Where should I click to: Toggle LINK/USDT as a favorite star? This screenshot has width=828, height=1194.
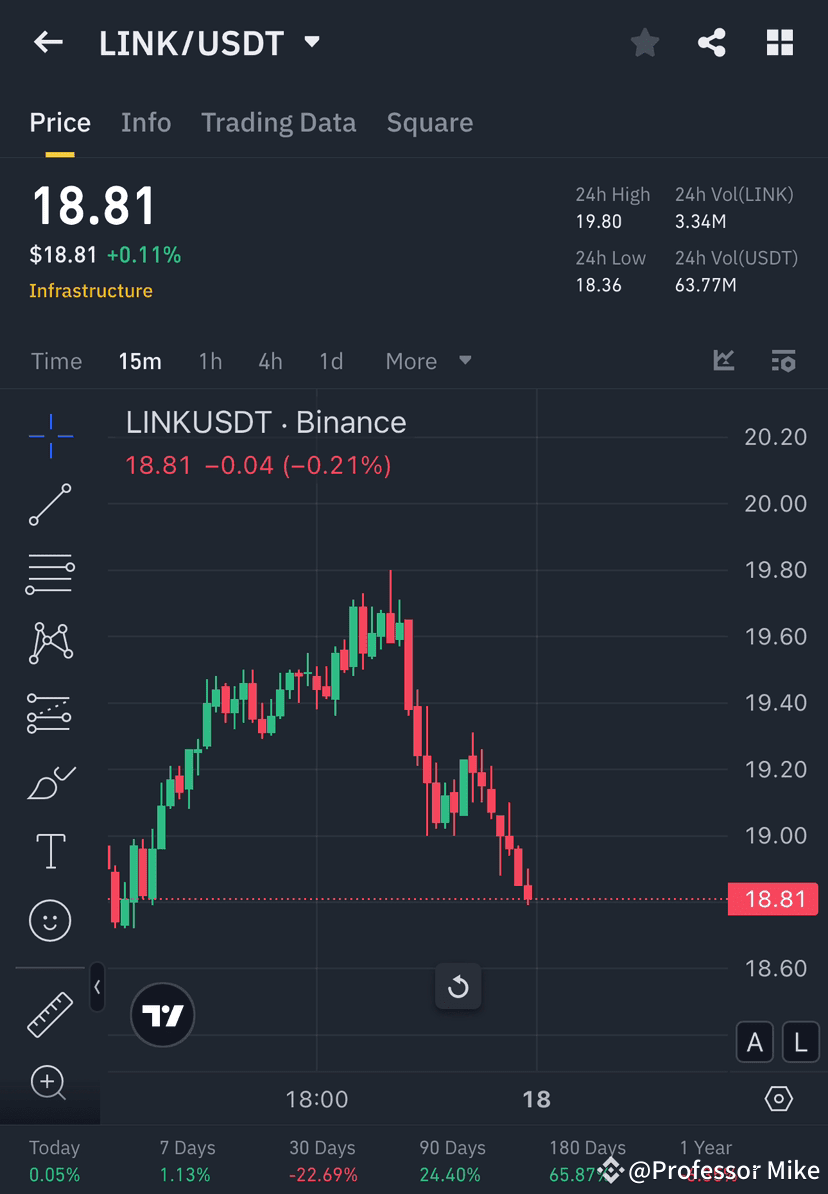pos(644,42)
